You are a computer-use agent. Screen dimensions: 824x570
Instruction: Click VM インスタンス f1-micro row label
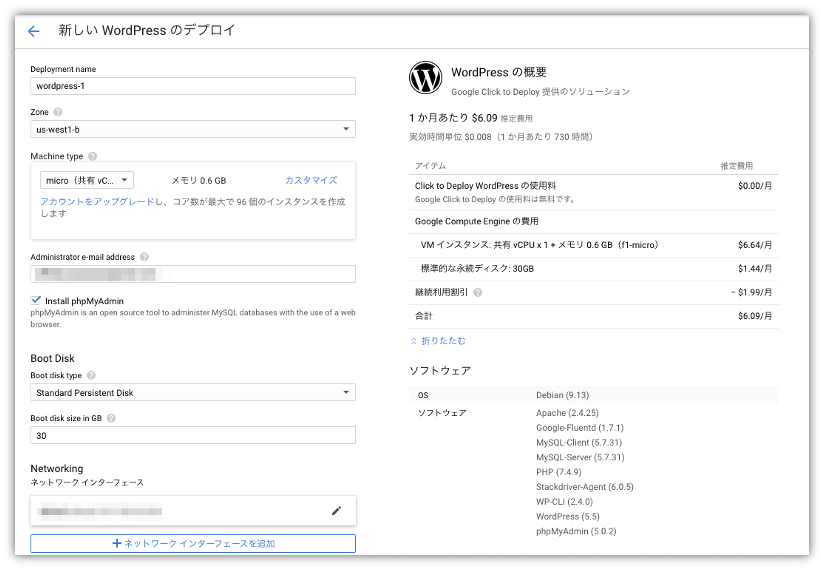540,245
